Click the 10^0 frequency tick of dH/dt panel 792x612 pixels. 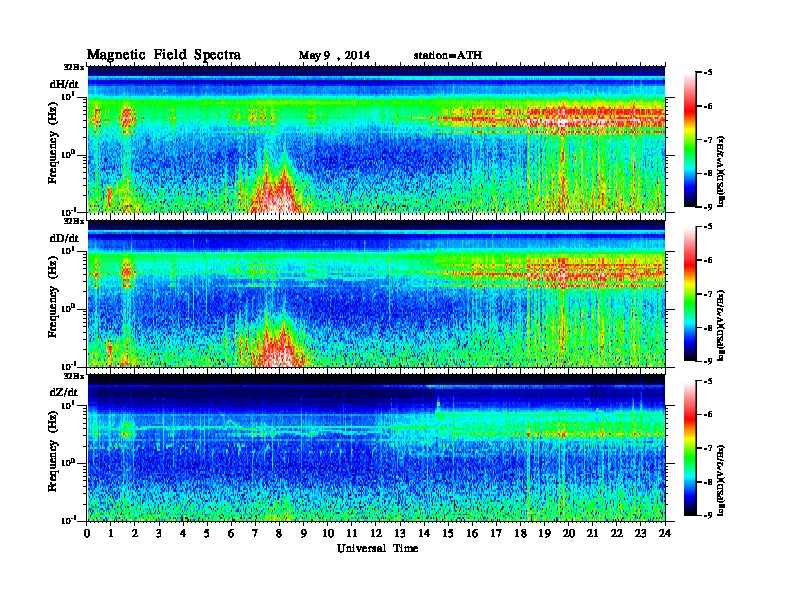tap(67, 155)
